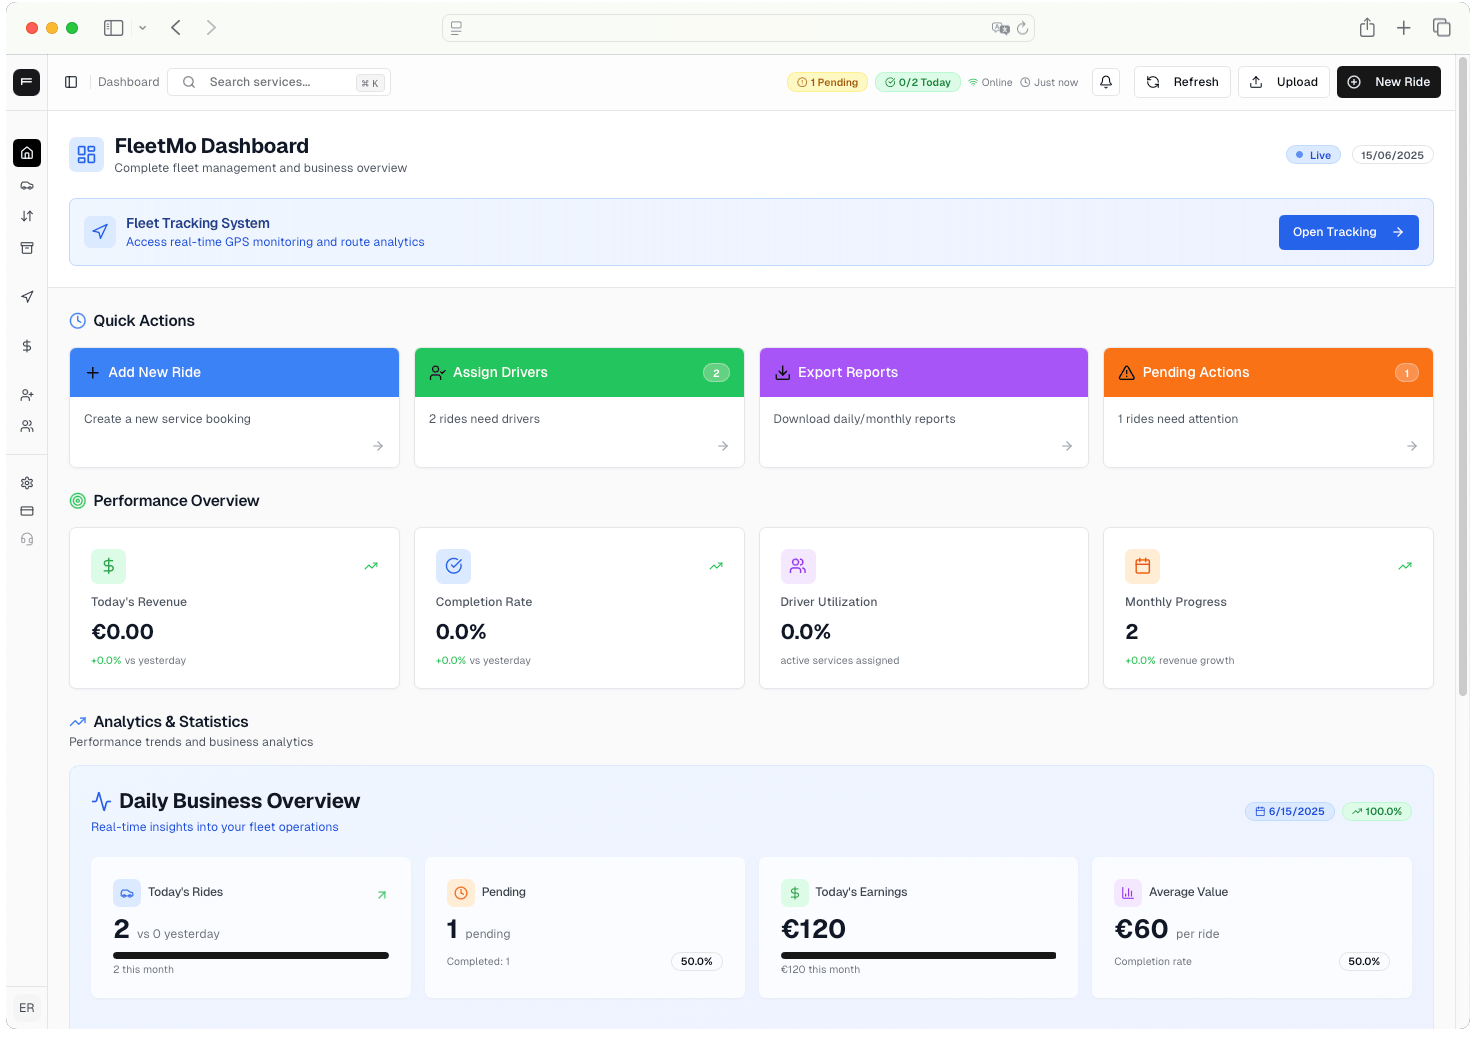Screen dimensions: 1476x1037
Task: Click the 1 Pending status badge
Action: (x=827, y=82)
